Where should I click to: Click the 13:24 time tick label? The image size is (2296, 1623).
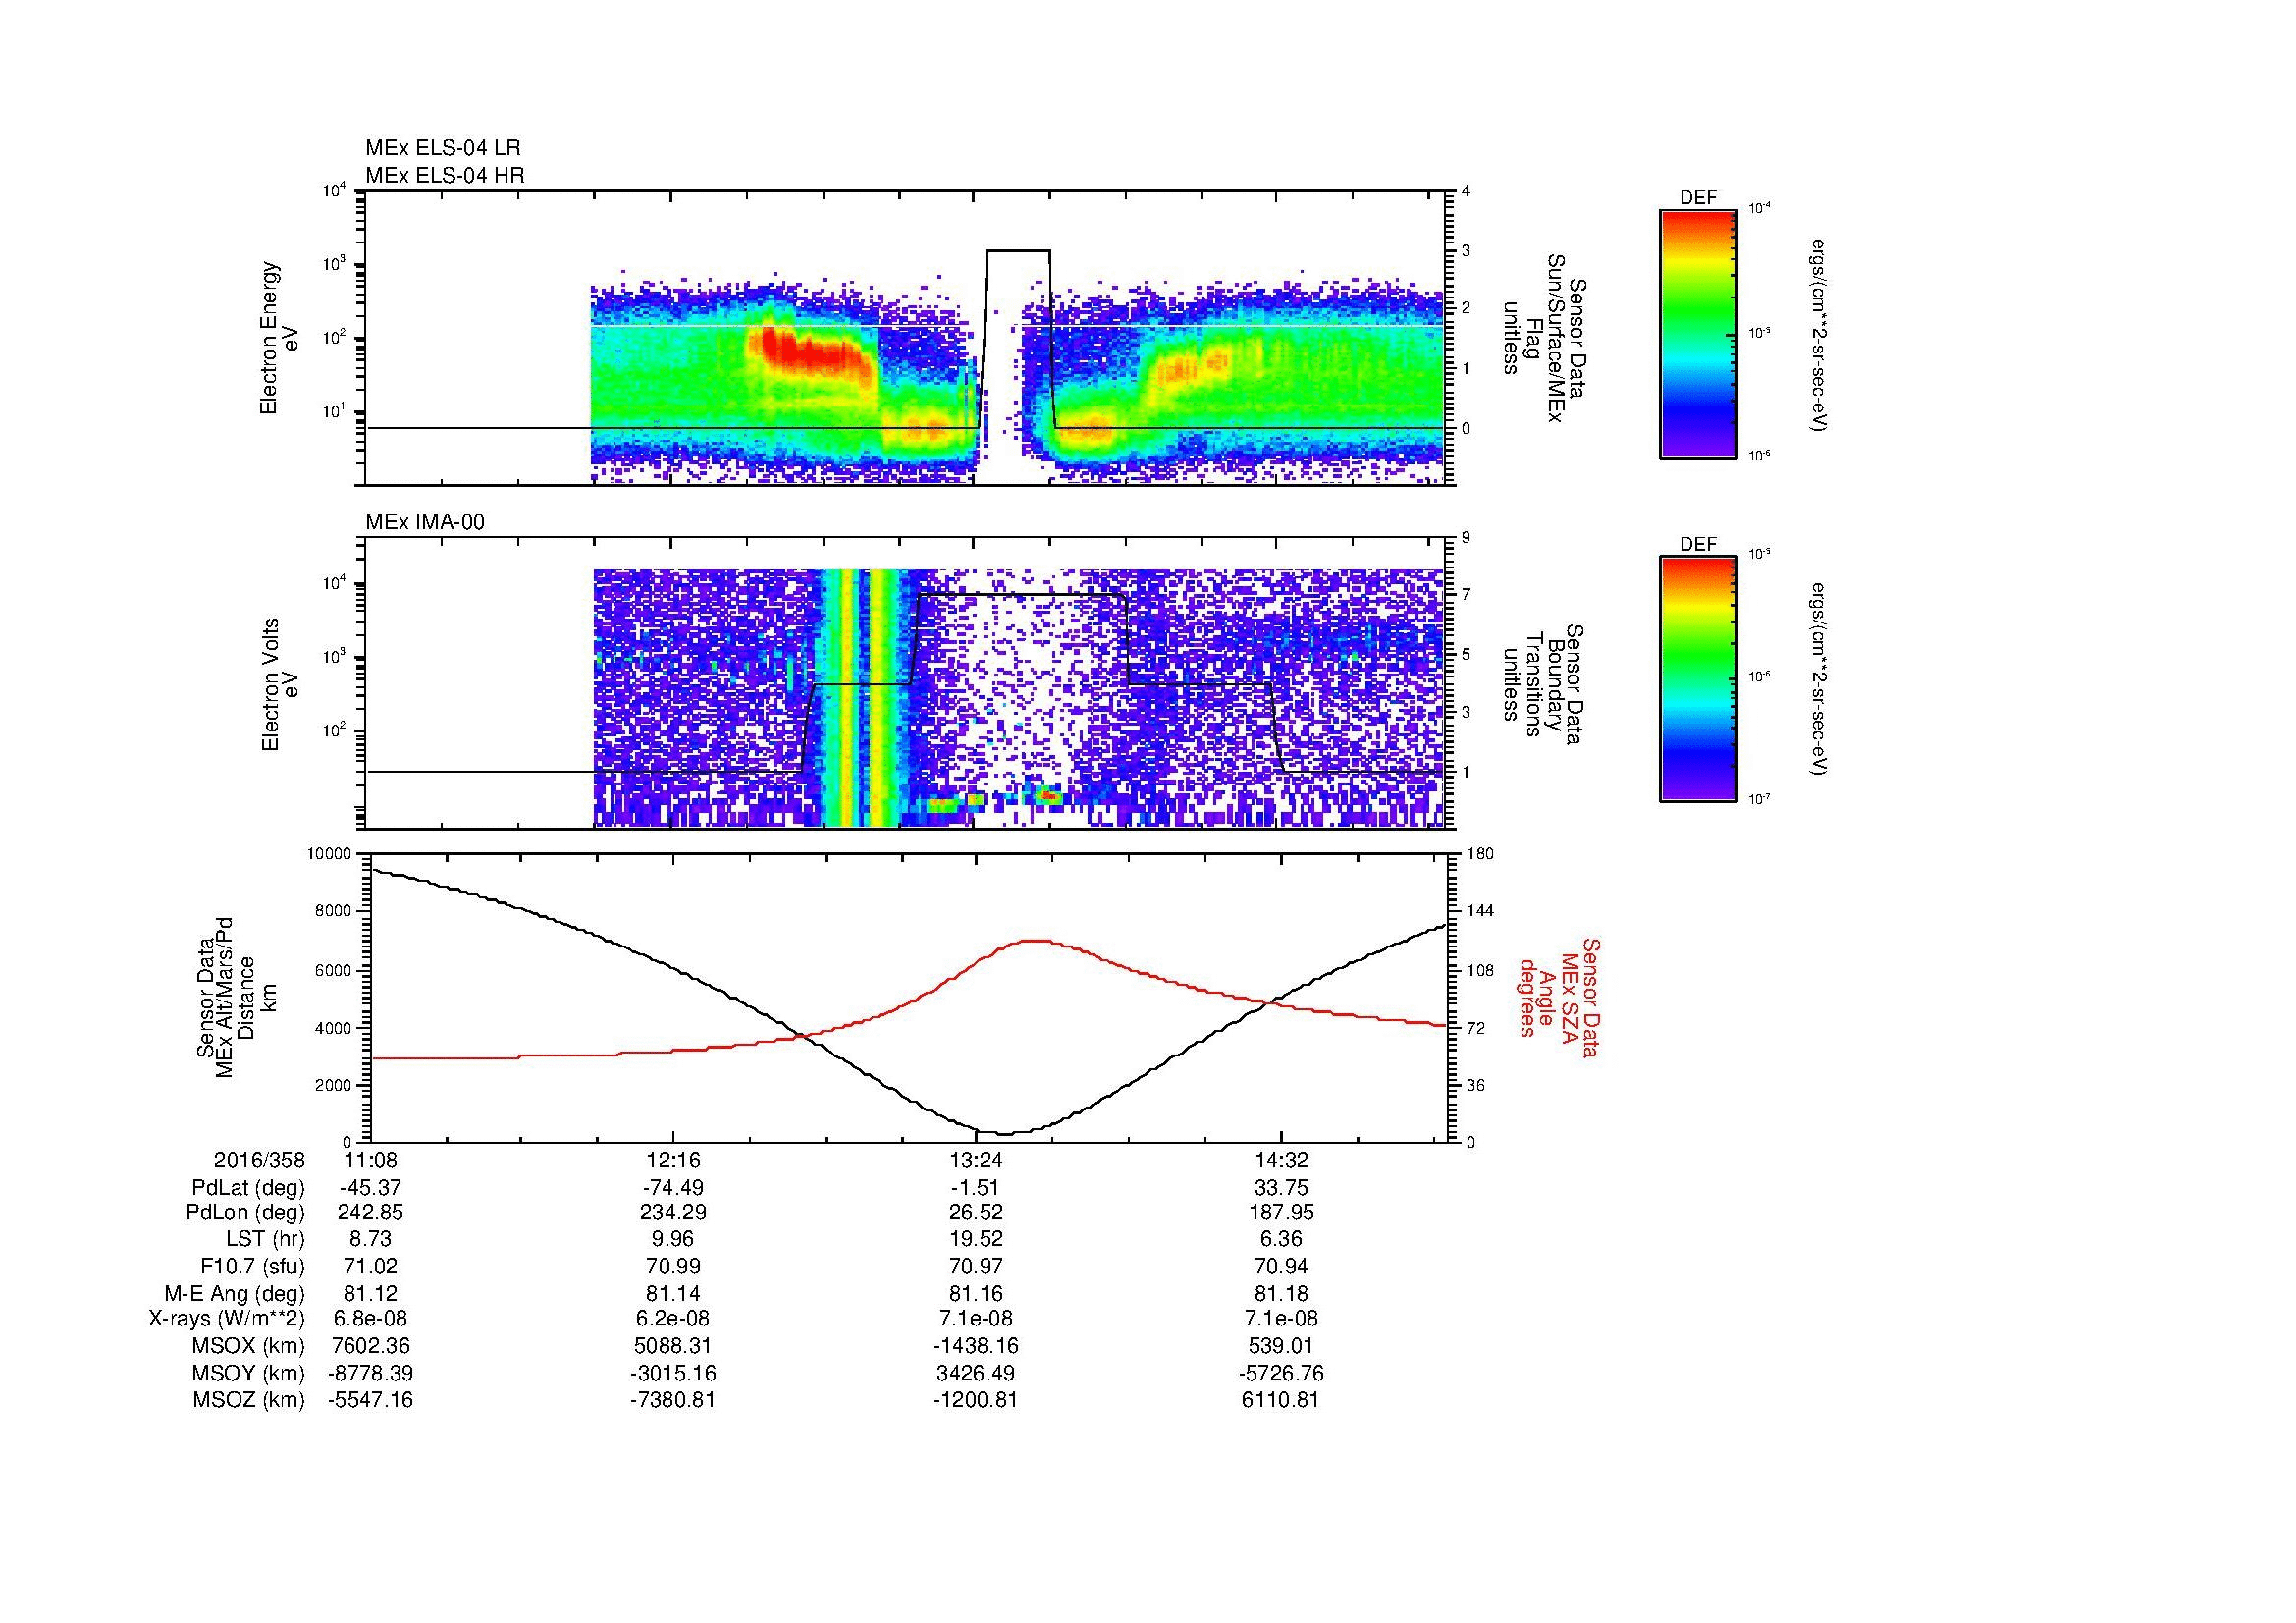976,1160
